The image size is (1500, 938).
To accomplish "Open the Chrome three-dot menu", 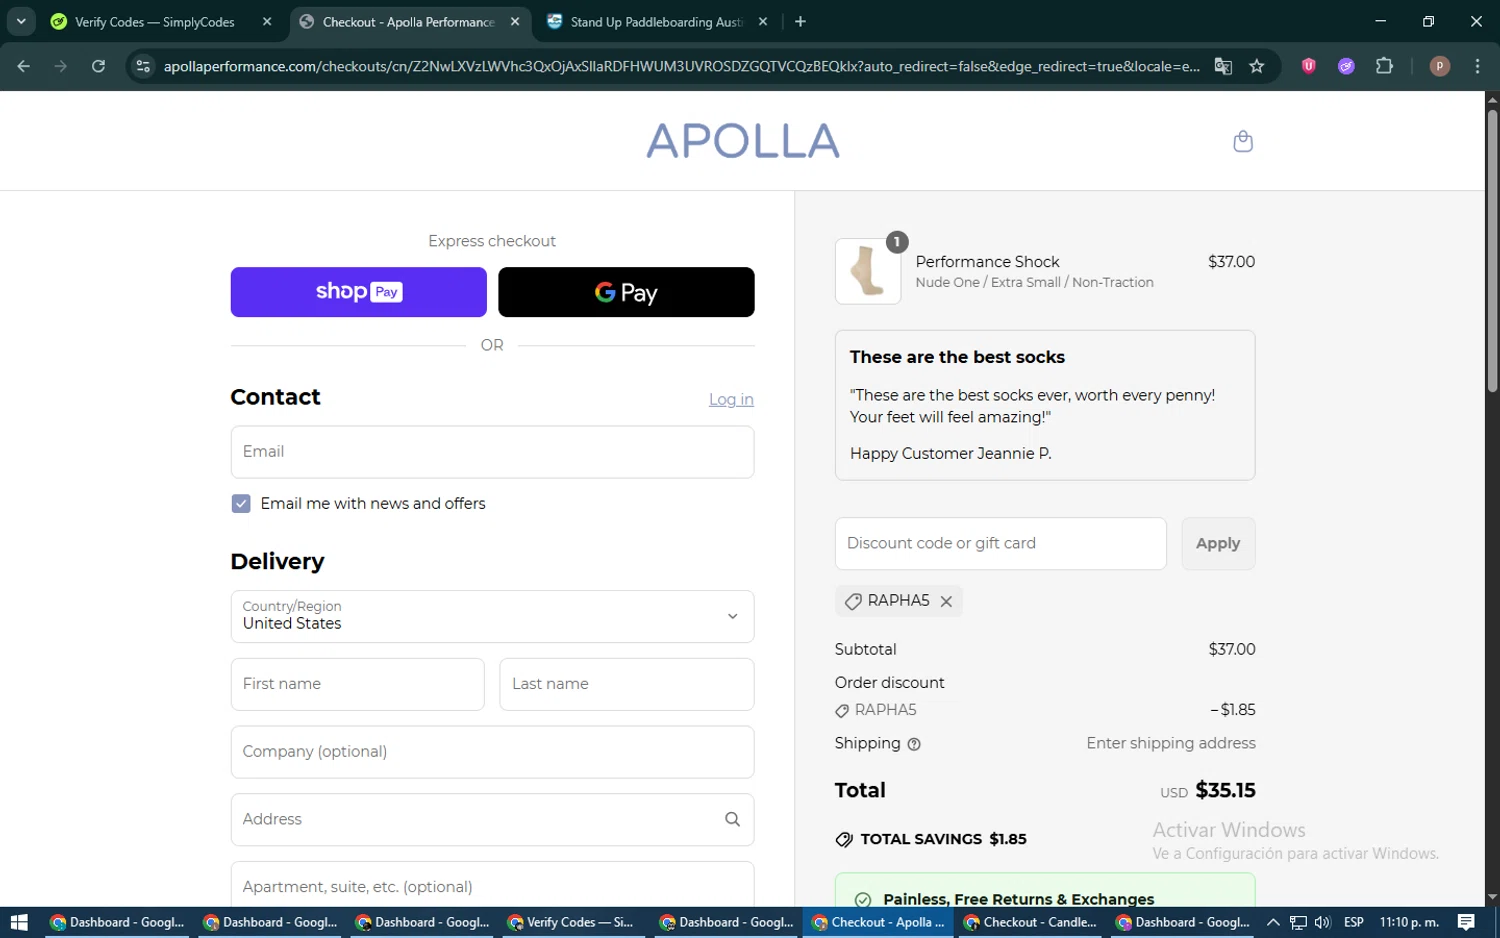I will (x=1478, y=66).
